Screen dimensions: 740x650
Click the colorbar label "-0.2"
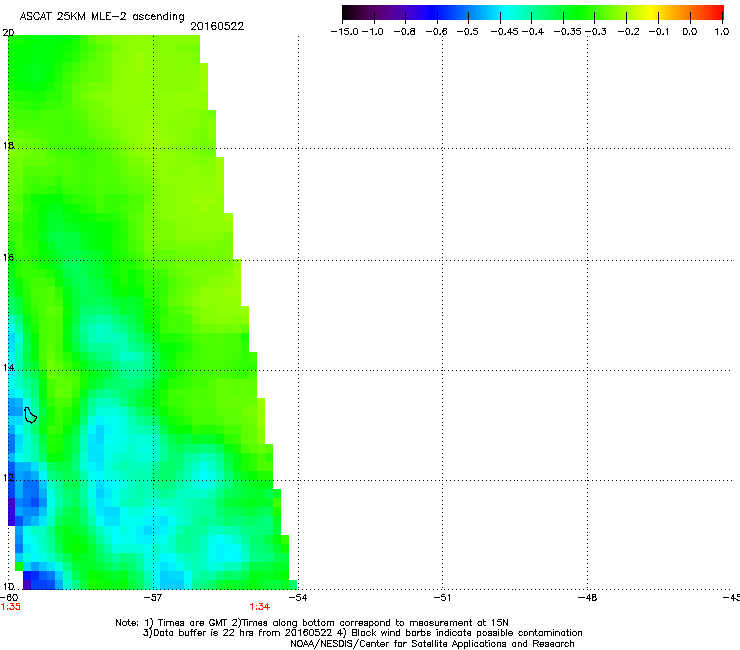point(629,32)
